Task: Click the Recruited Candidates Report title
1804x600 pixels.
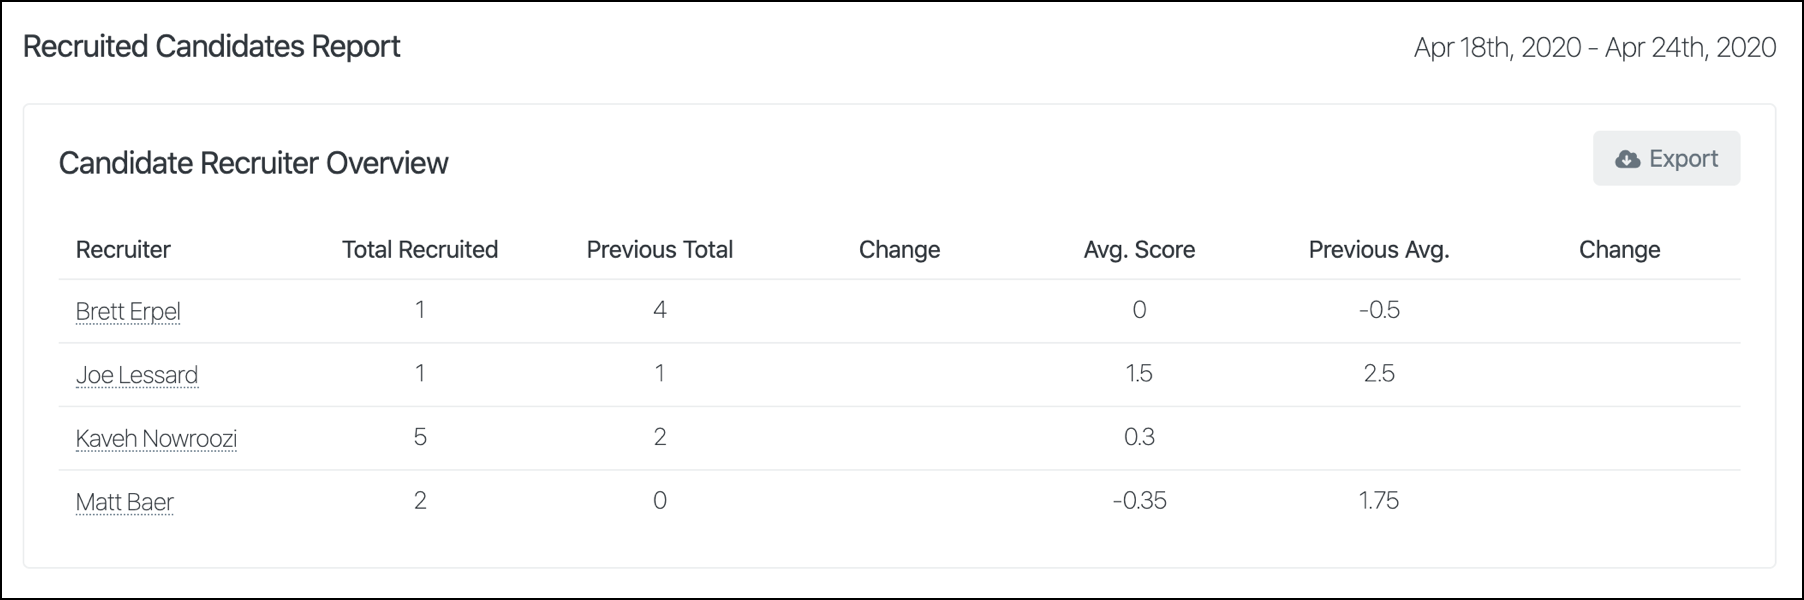Action: pyautogui.click(x=211, y=46)
